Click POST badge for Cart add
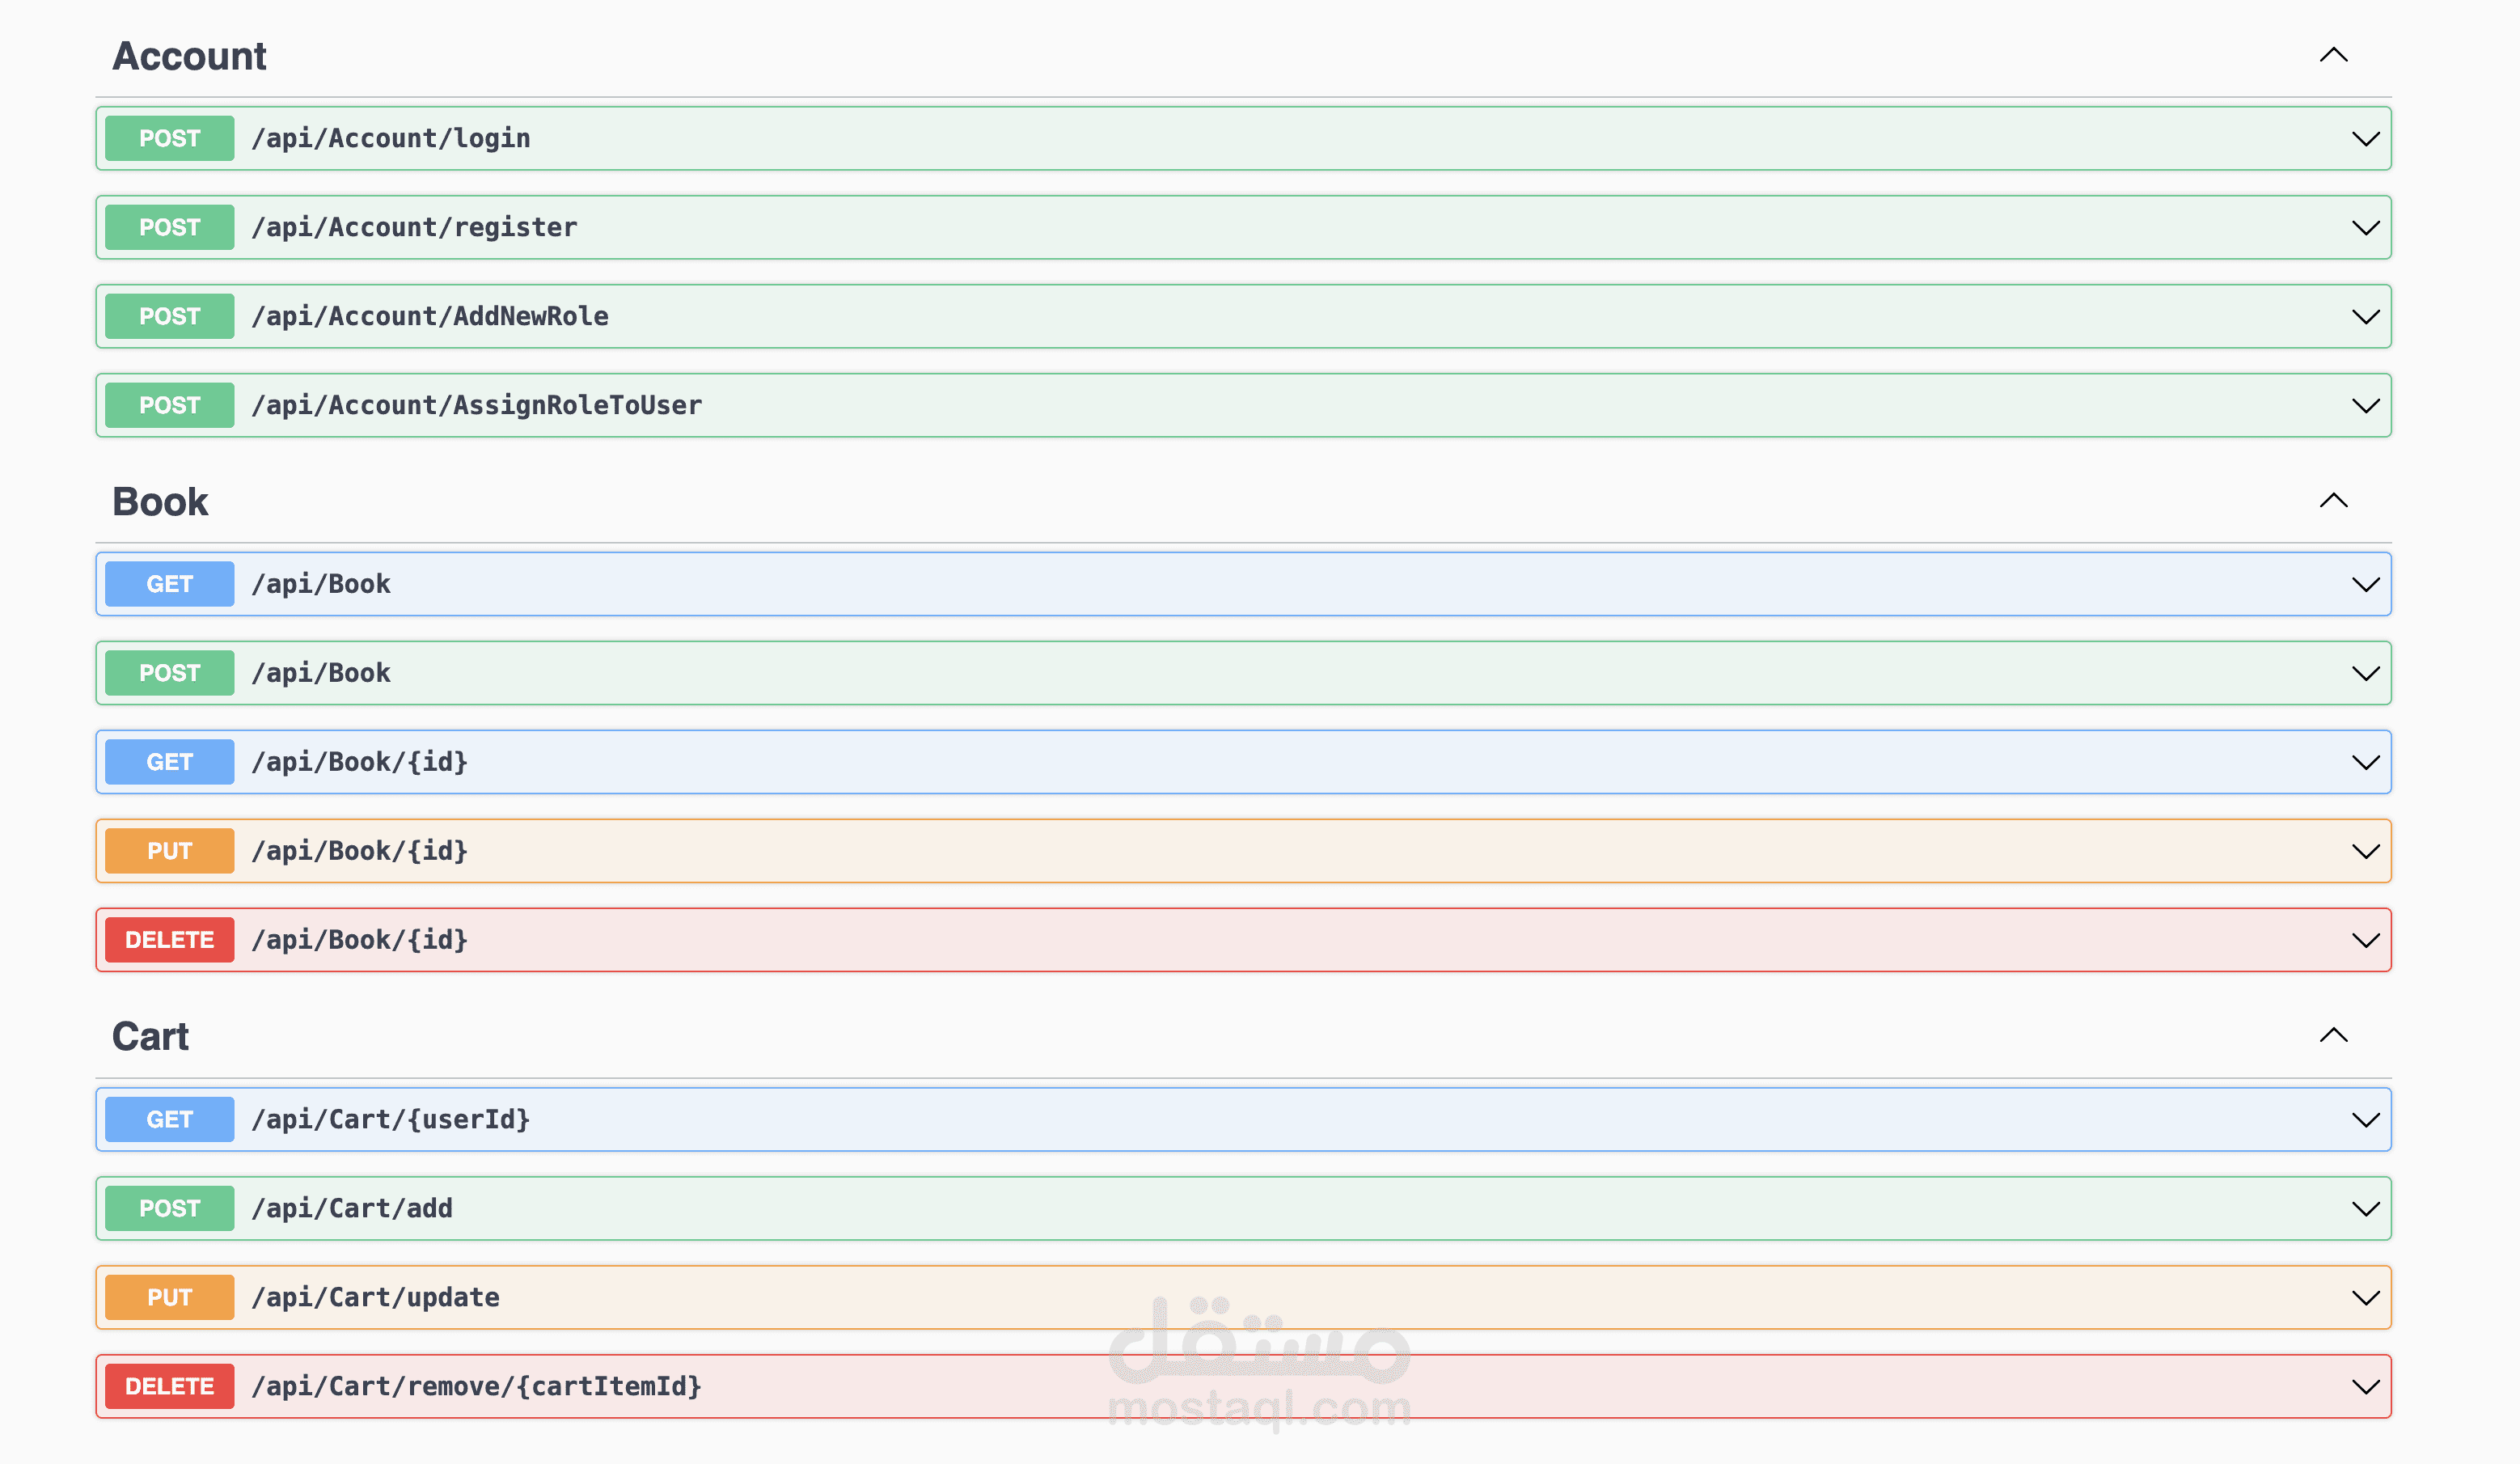This screenshot has width=2520, height=1464. click(169, 1208)
